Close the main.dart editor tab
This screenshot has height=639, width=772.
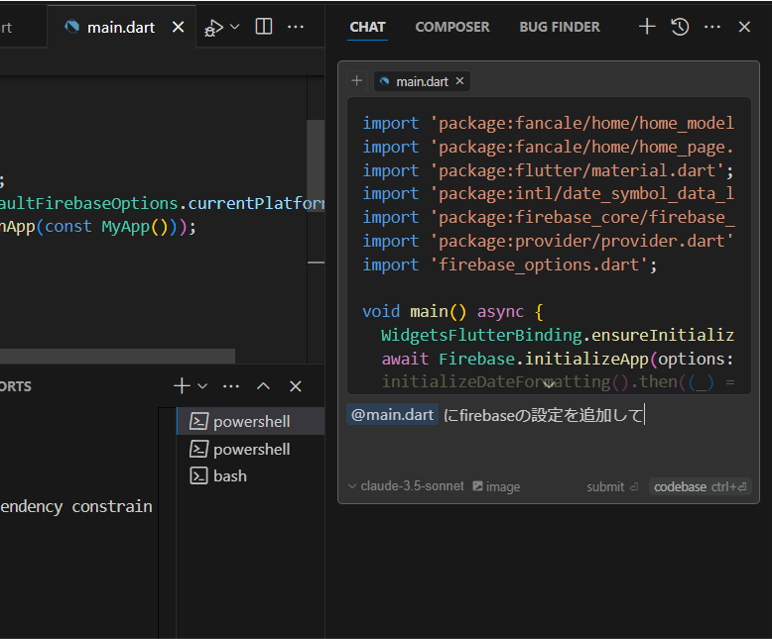click(178, 27)
